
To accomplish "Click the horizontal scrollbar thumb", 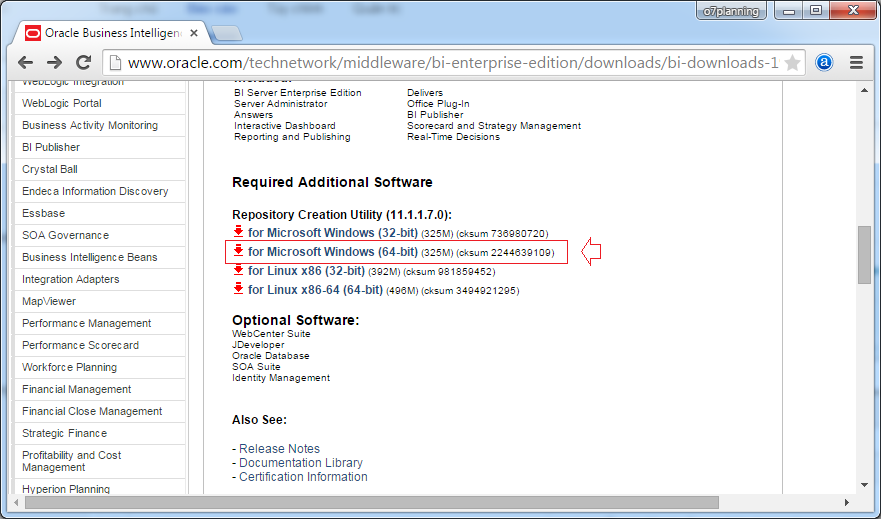I will coord(372,502).
